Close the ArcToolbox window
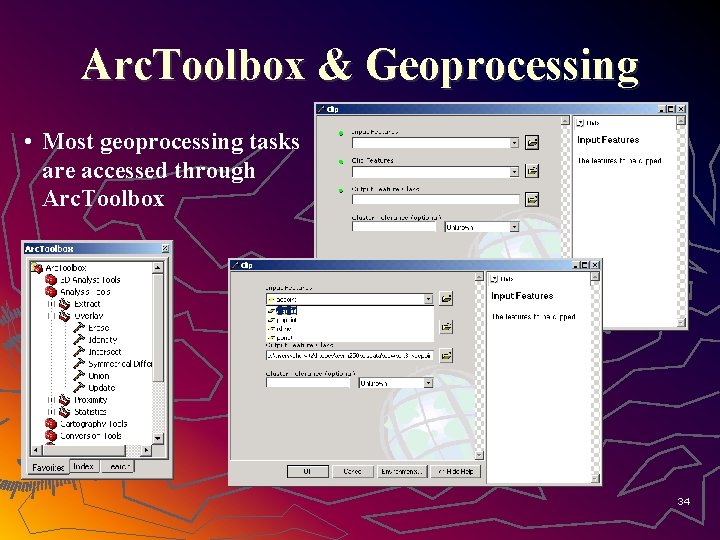This screenshot has height=540, width=720. 165,248
